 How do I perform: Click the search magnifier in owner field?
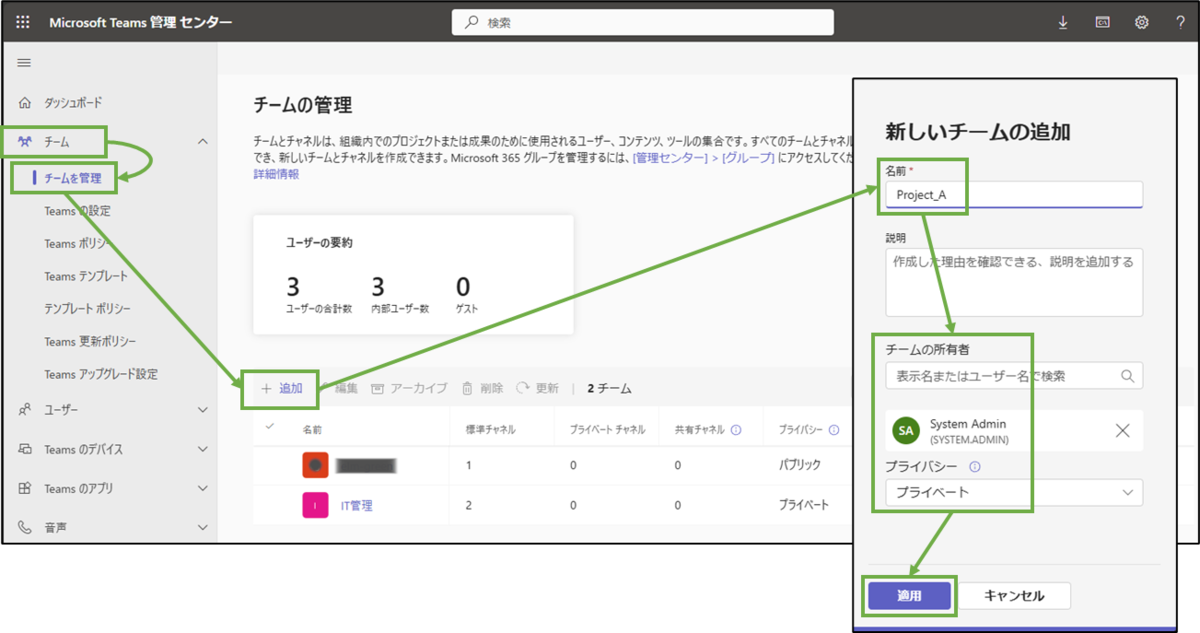point(1128,376)
